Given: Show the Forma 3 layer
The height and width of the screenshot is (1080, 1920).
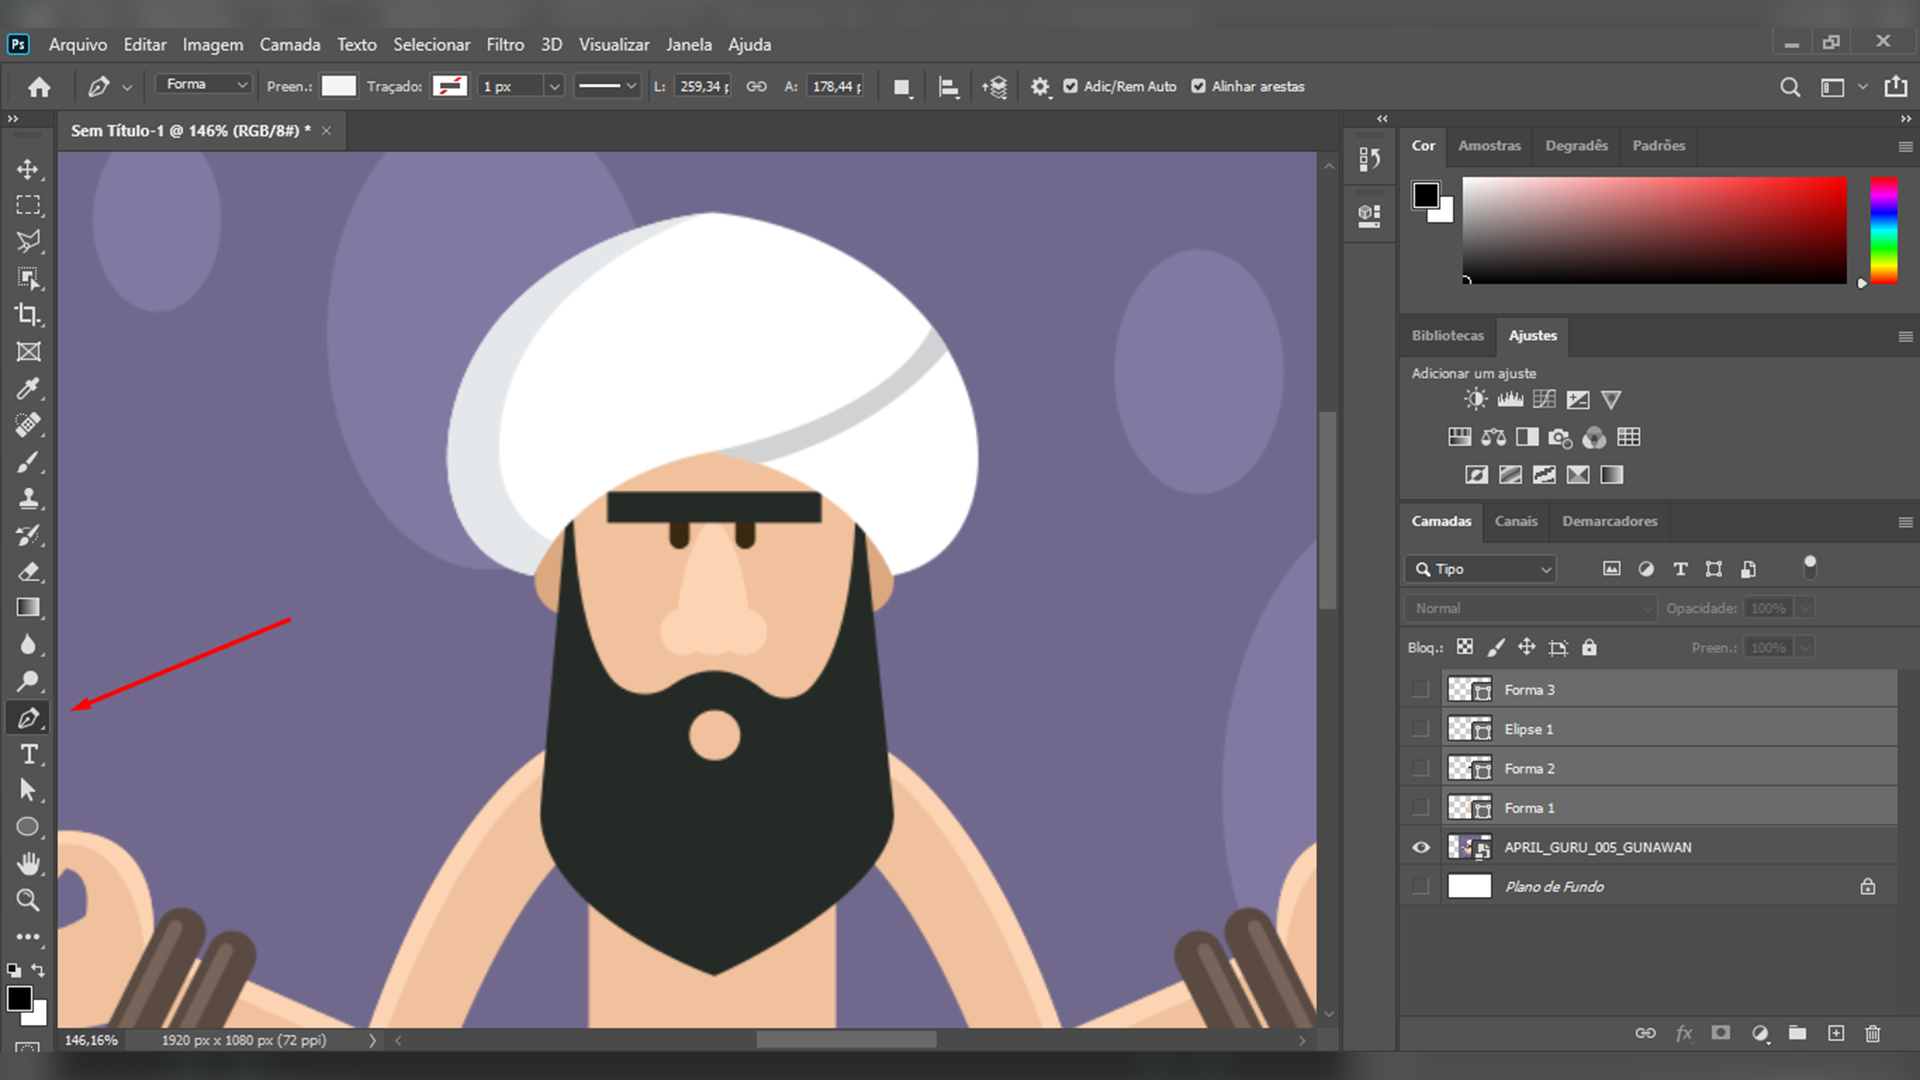Looking at the screenshot, I should tap(1420, 690).
